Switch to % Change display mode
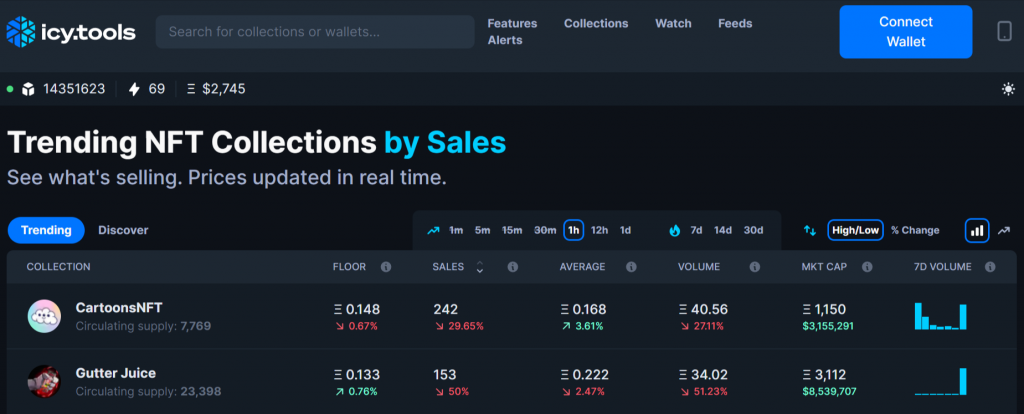 [915, 231]
